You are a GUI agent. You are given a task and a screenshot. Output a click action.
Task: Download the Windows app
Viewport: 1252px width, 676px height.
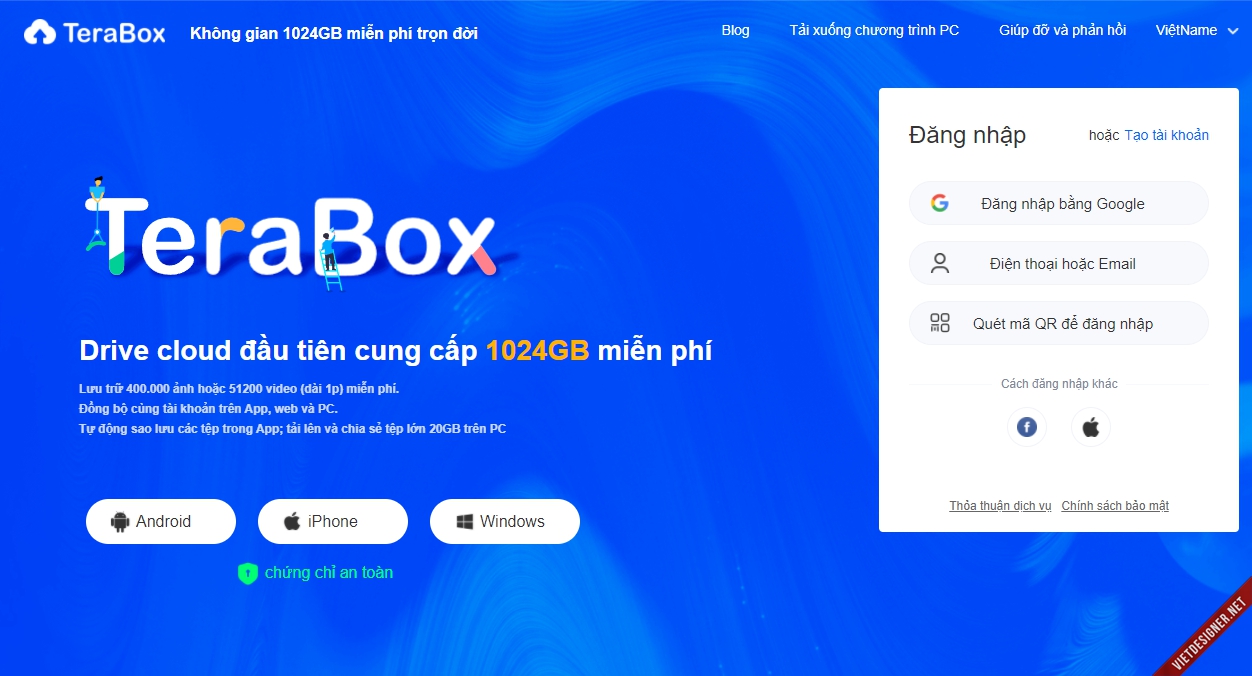point(505,521)
